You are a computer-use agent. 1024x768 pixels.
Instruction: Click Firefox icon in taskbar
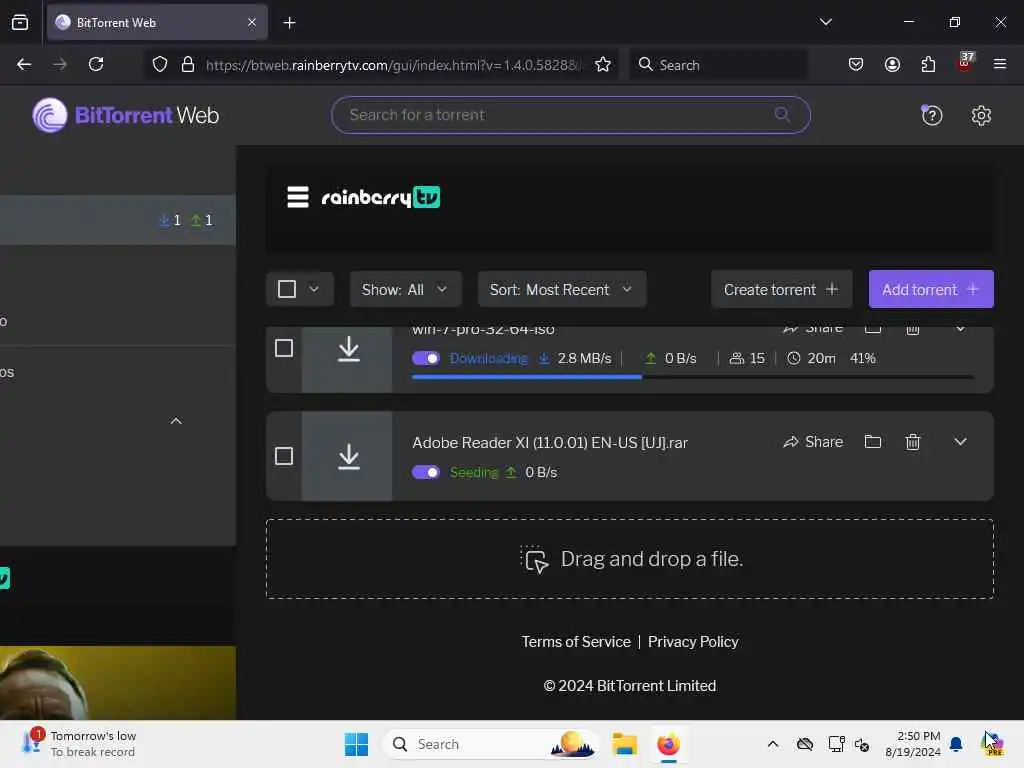coord(668,744)
